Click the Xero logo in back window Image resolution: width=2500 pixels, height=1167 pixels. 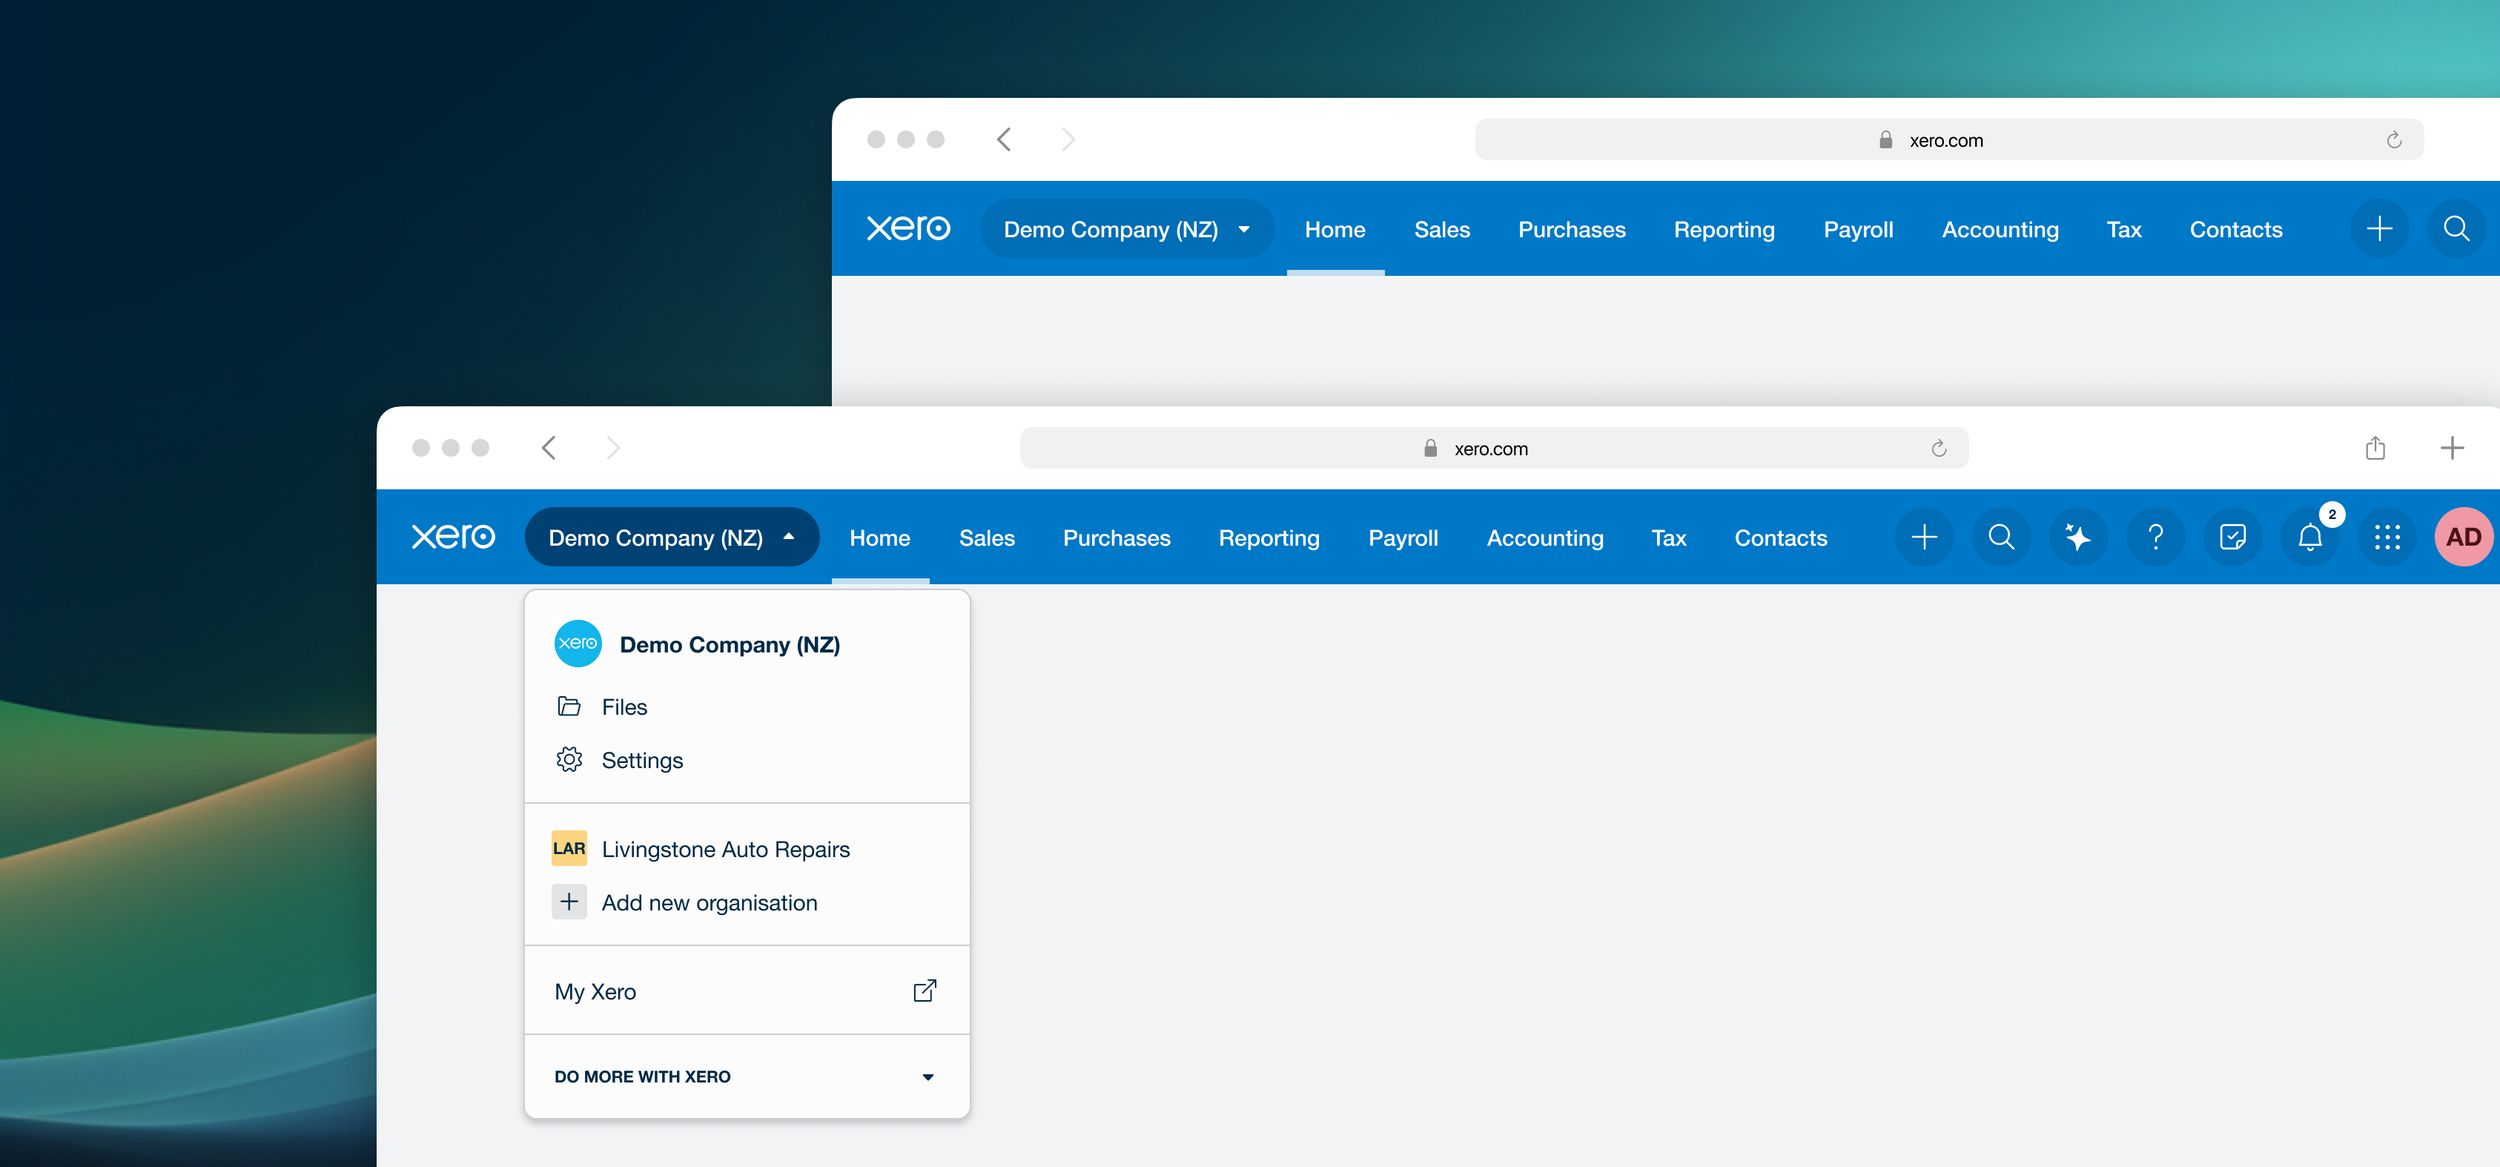click(908, 228)
